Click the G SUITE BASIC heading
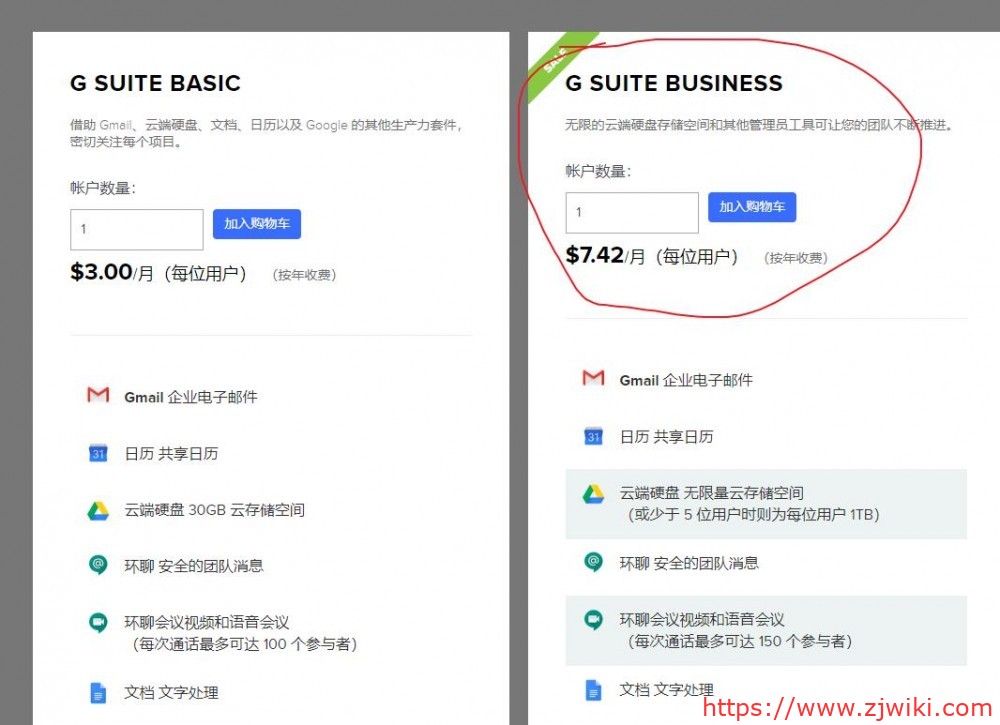Viewport: 1000px width, 725px height. (x=155, y=83)
